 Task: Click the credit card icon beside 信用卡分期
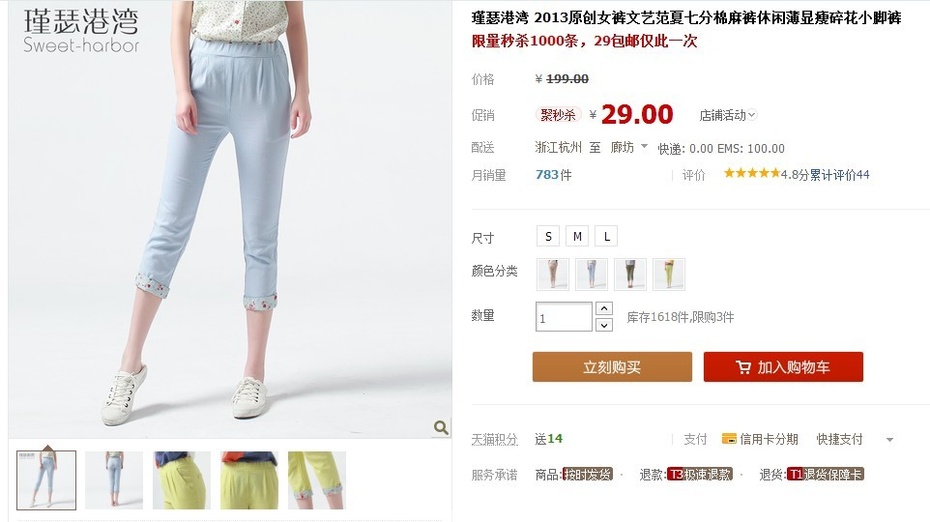[729, 439]
